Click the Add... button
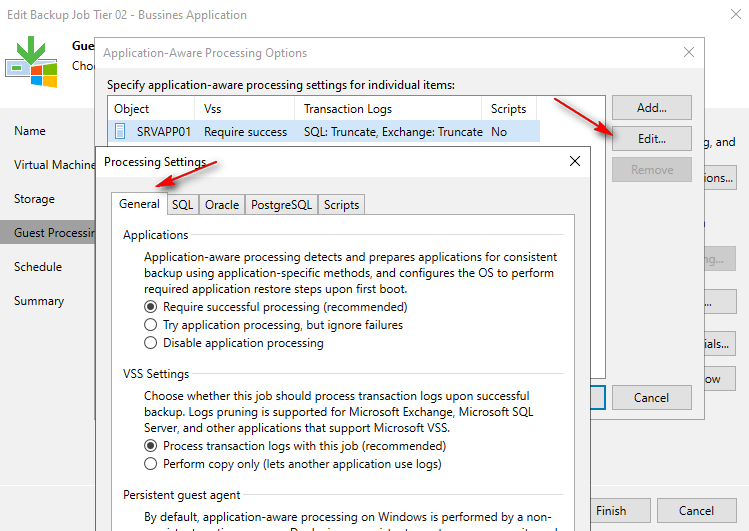 click(651, 107)
